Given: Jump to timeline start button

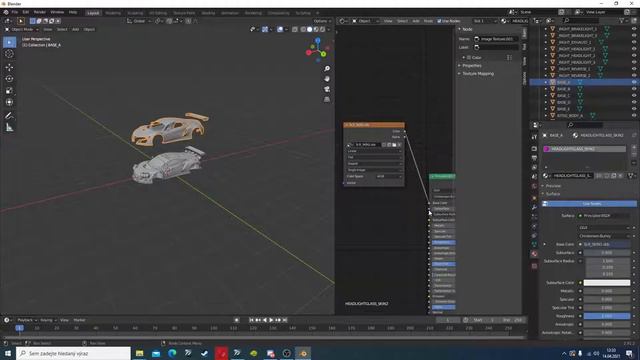Looking at the screenshot, I should 251,320.
